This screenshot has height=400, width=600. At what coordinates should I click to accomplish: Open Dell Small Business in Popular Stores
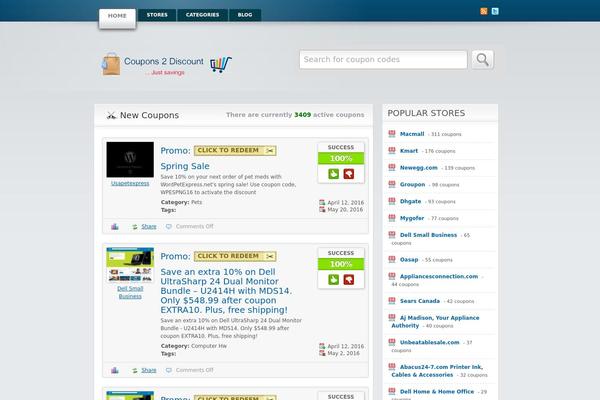pyautogui.click(x=428, y=235)
